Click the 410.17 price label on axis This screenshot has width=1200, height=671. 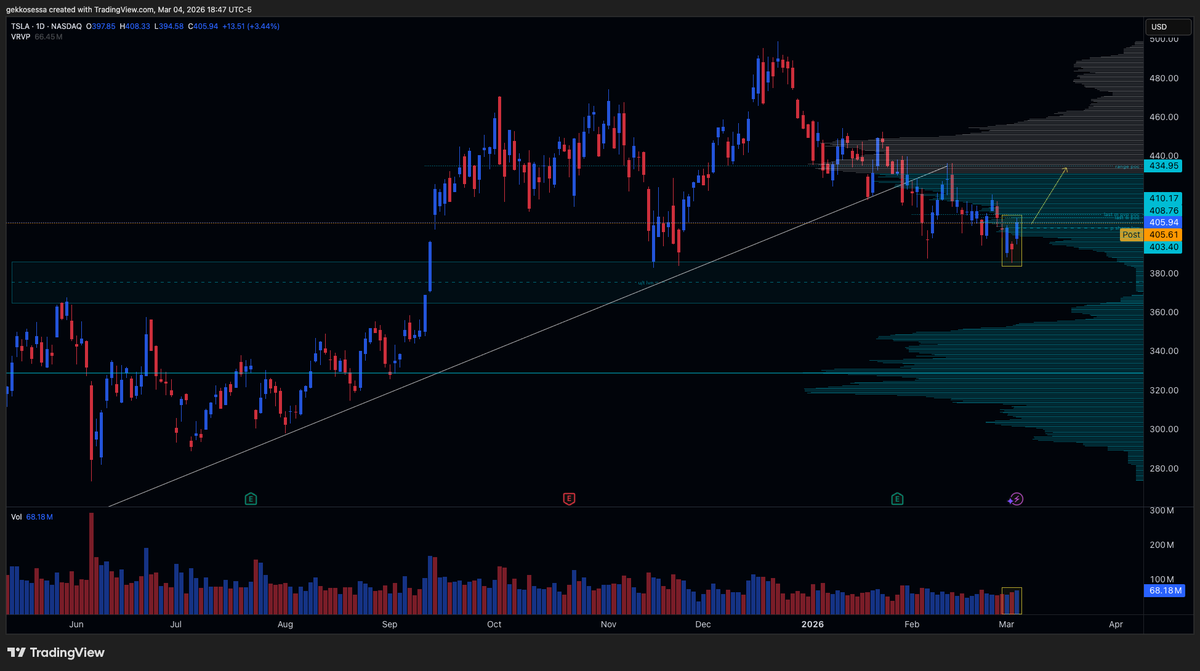[1164, 198]
